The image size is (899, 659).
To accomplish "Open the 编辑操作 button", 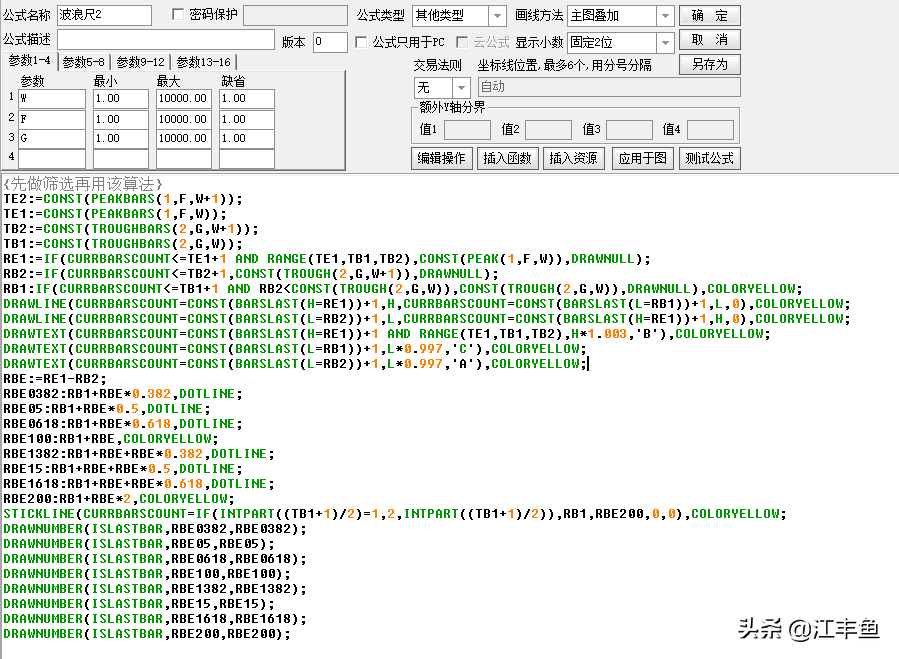I will [441, 158].
